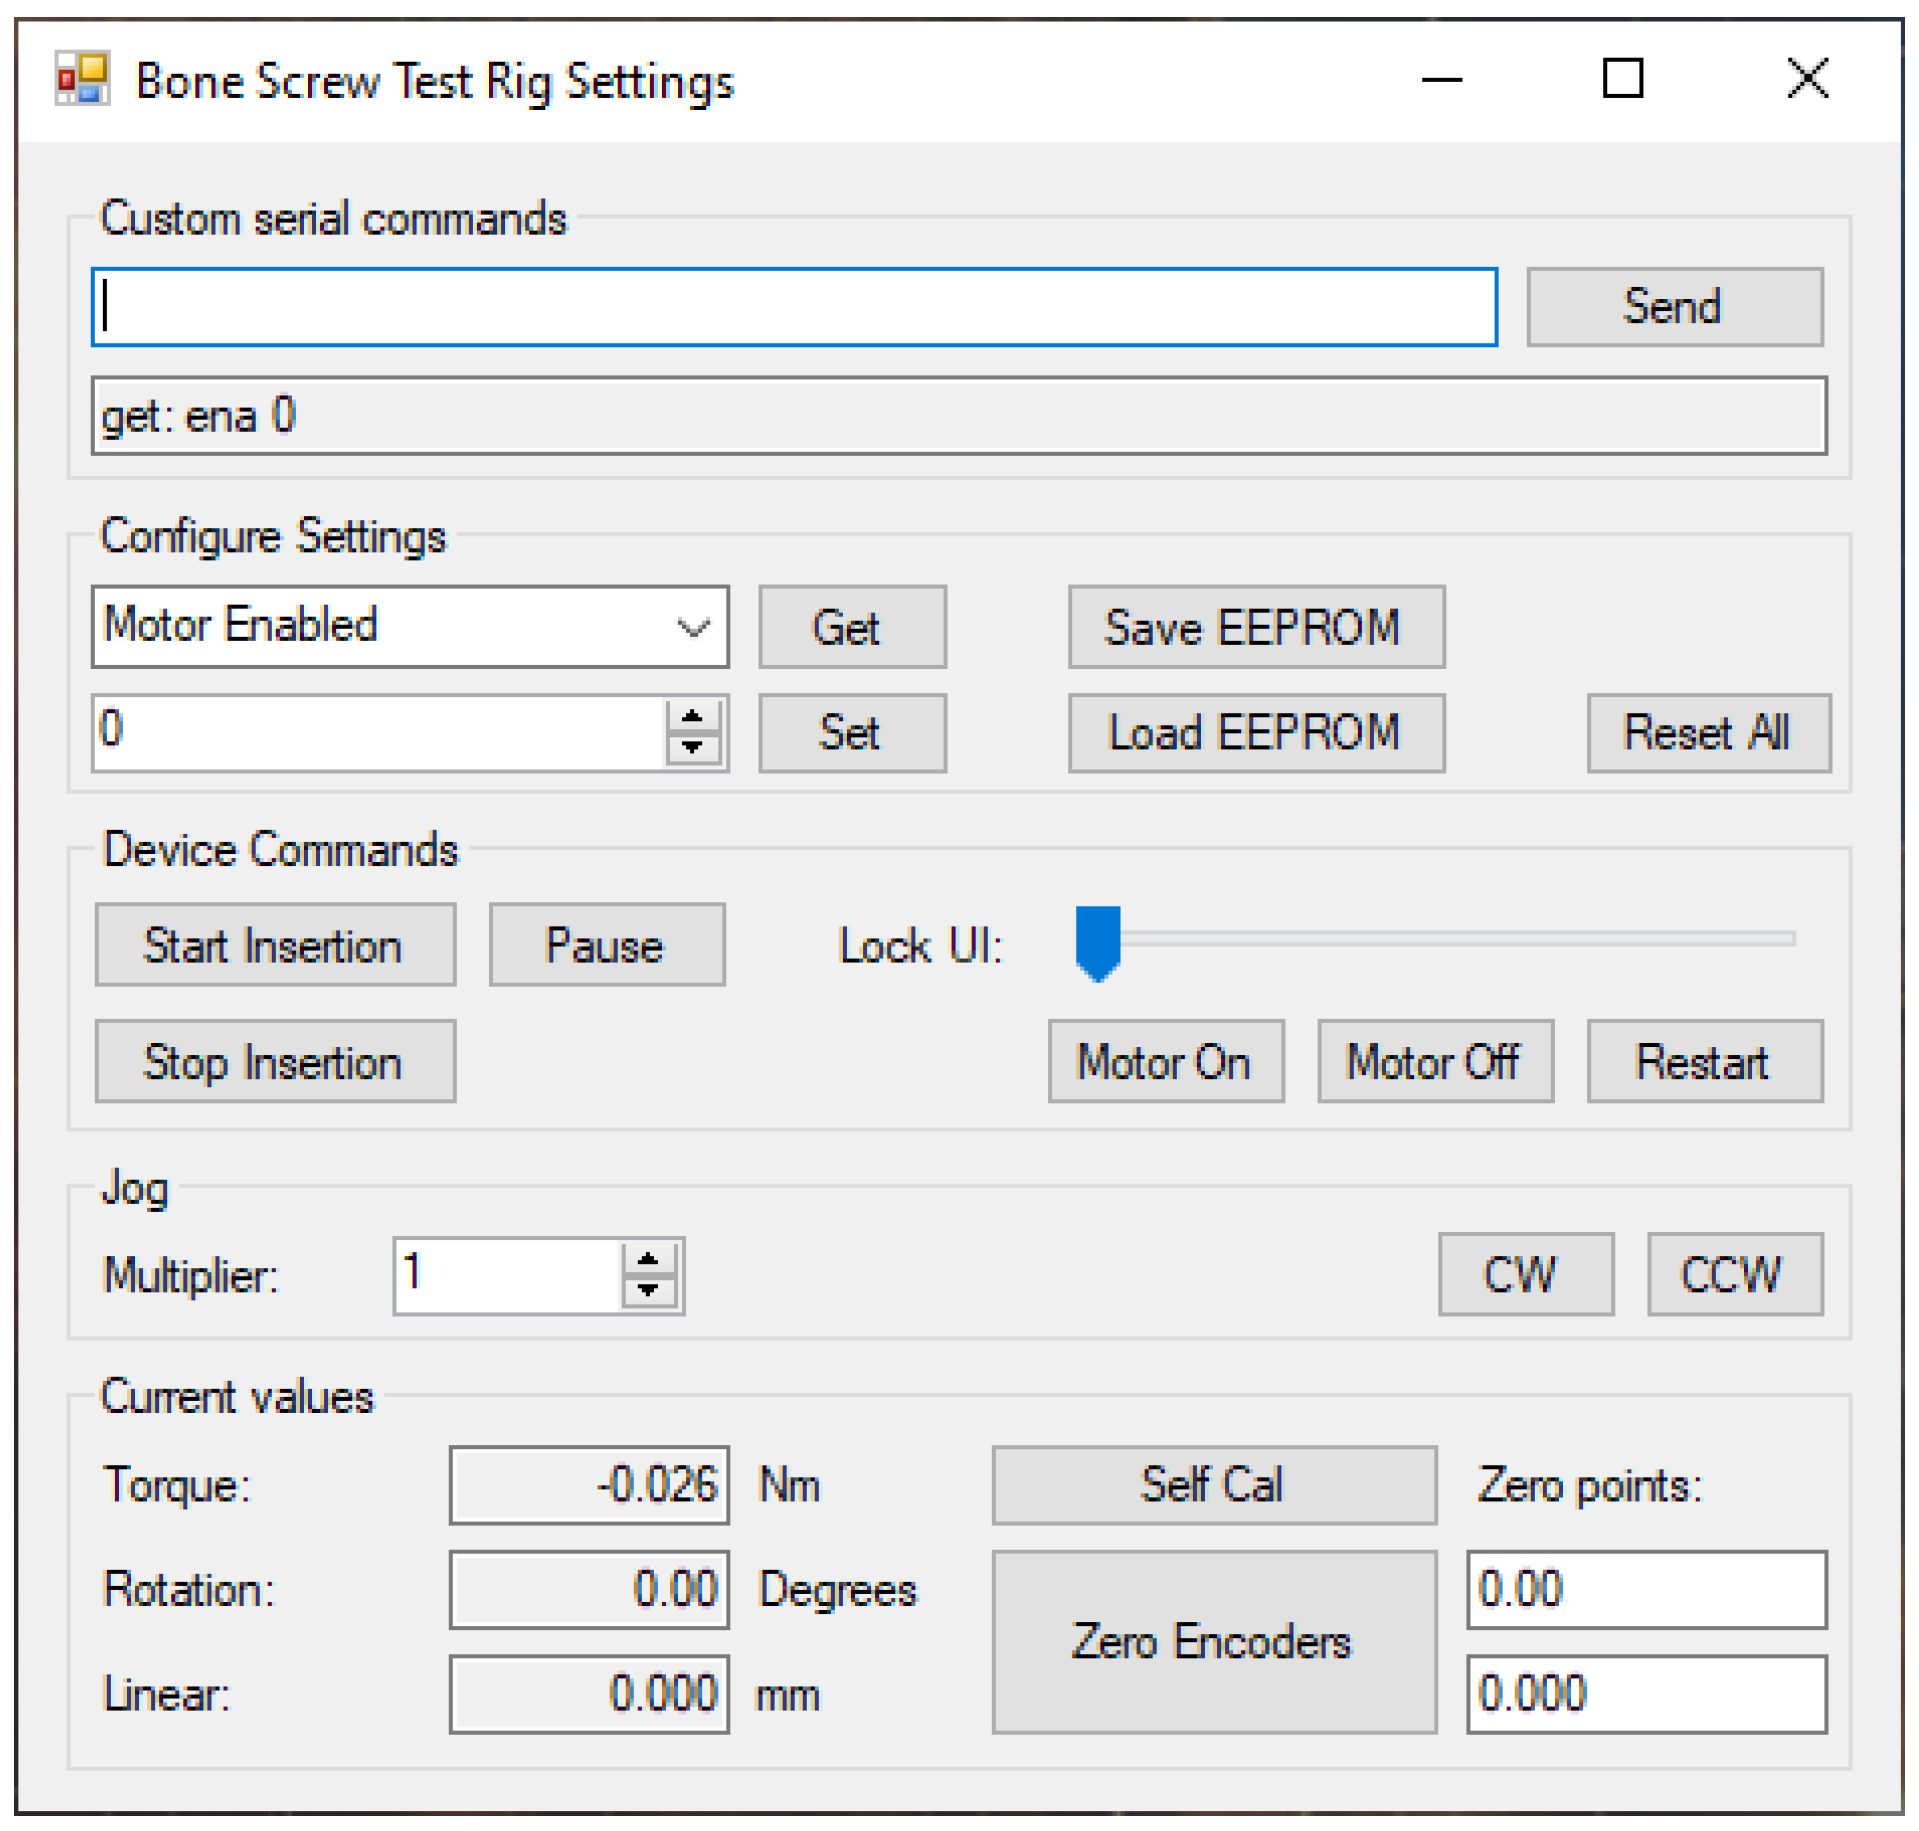Zero the encoders
Image resolution: width=1919 pixels, height=1831 pixels.
point(1213,1641)
